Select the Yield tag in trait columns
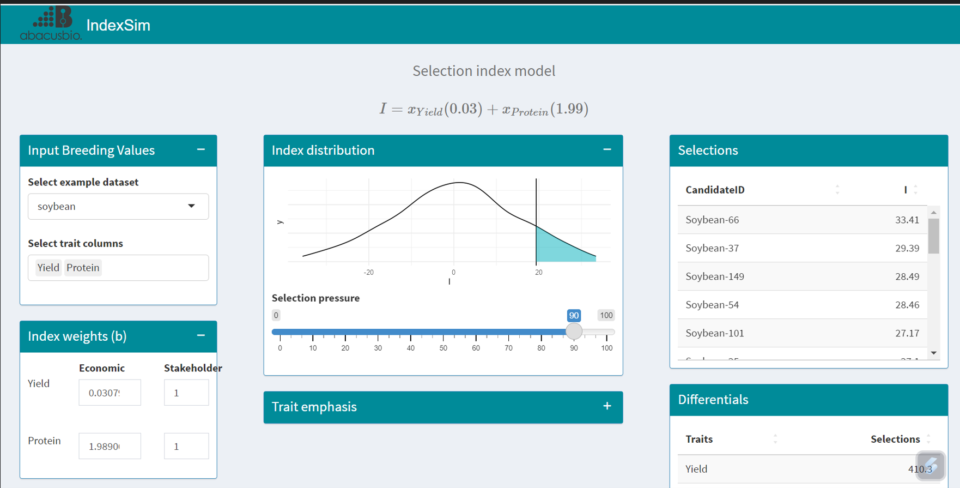The width and height of the screenshot is (960, 488). tap(48, 268)
